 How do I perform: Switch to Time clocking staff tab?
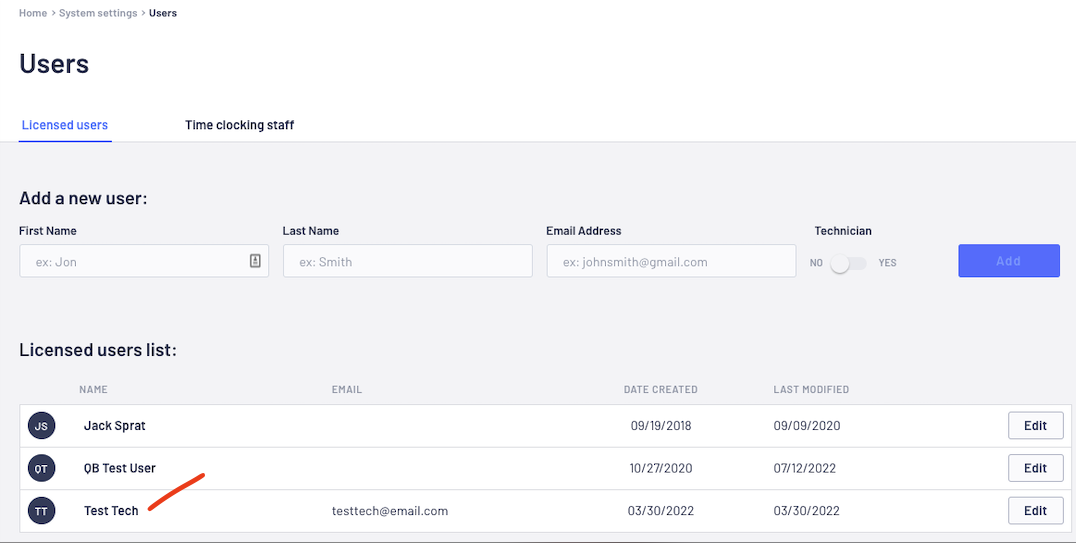tap(239, 125)
